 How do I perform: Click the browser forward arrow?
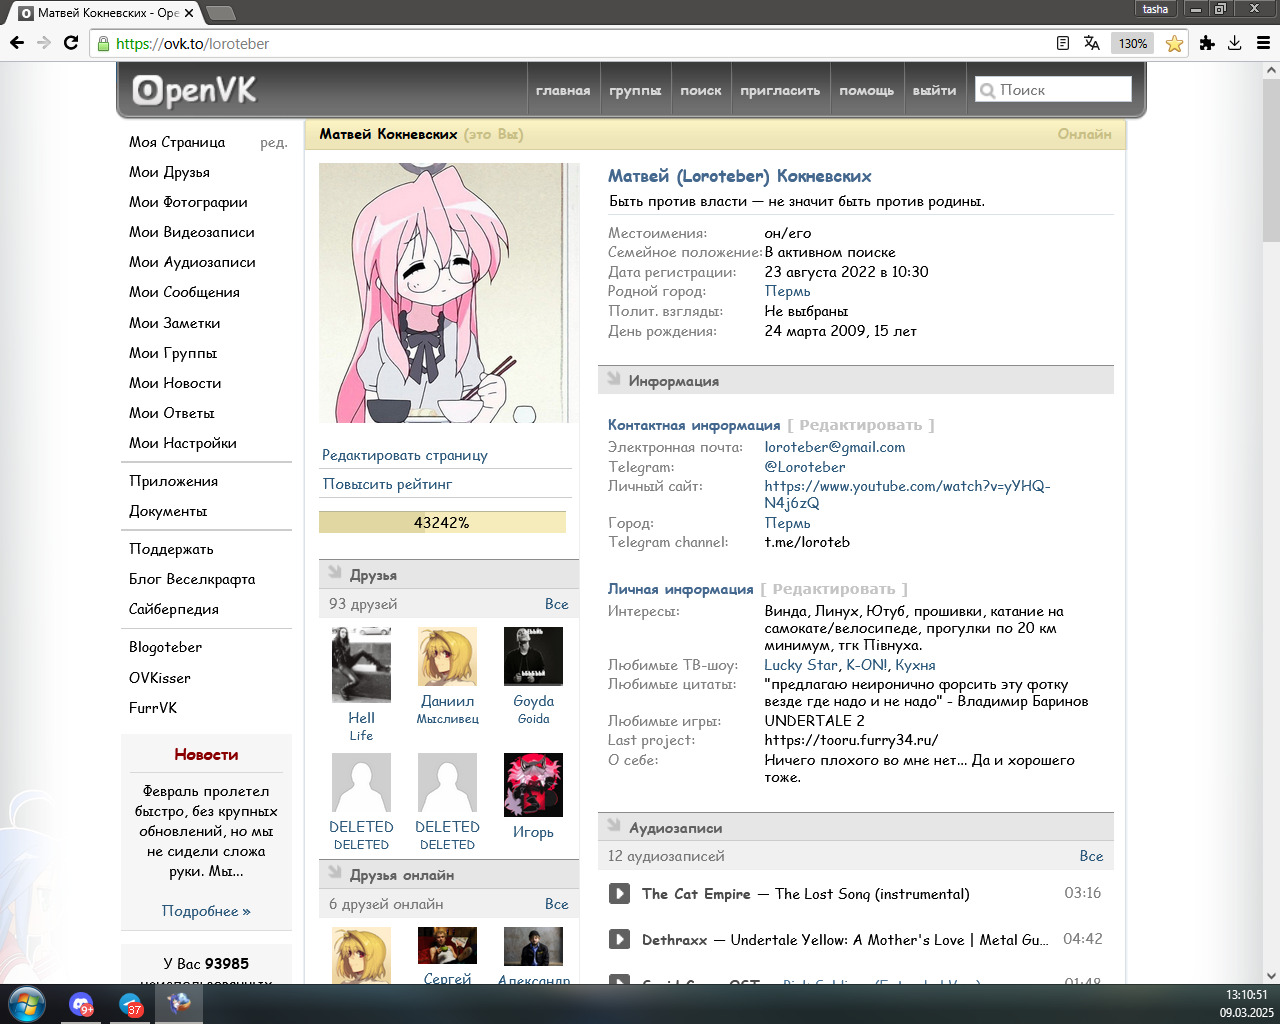(x=43, y=43)
